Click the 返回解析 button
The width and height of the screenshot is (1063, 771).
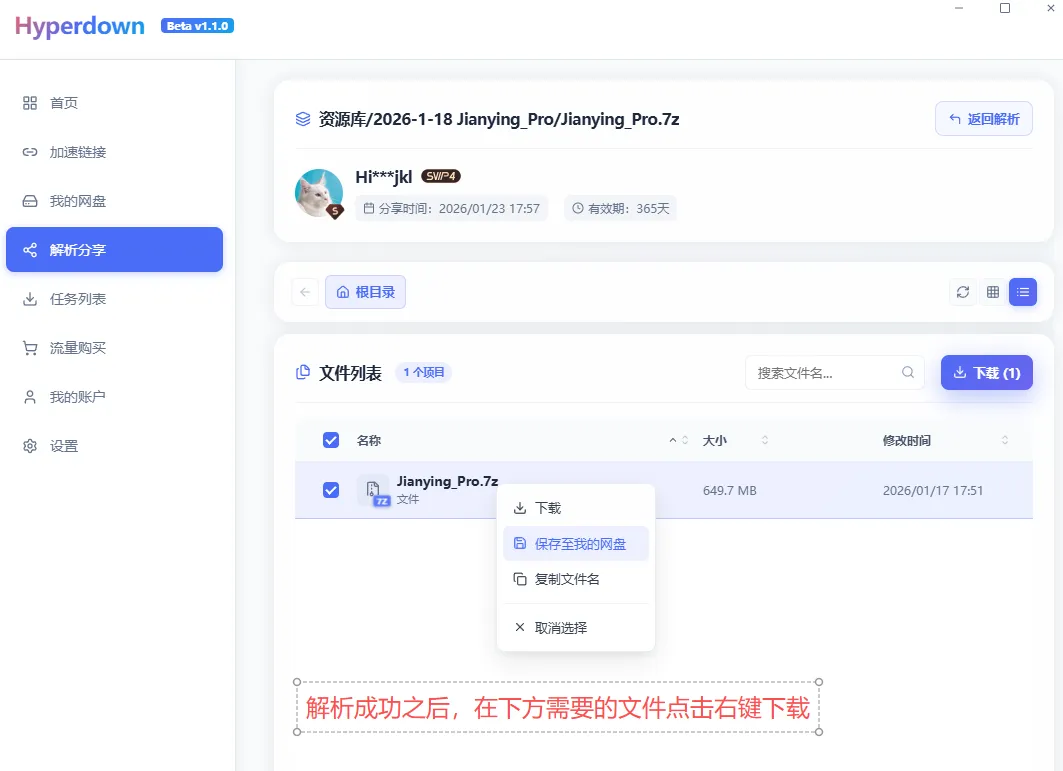984,119
